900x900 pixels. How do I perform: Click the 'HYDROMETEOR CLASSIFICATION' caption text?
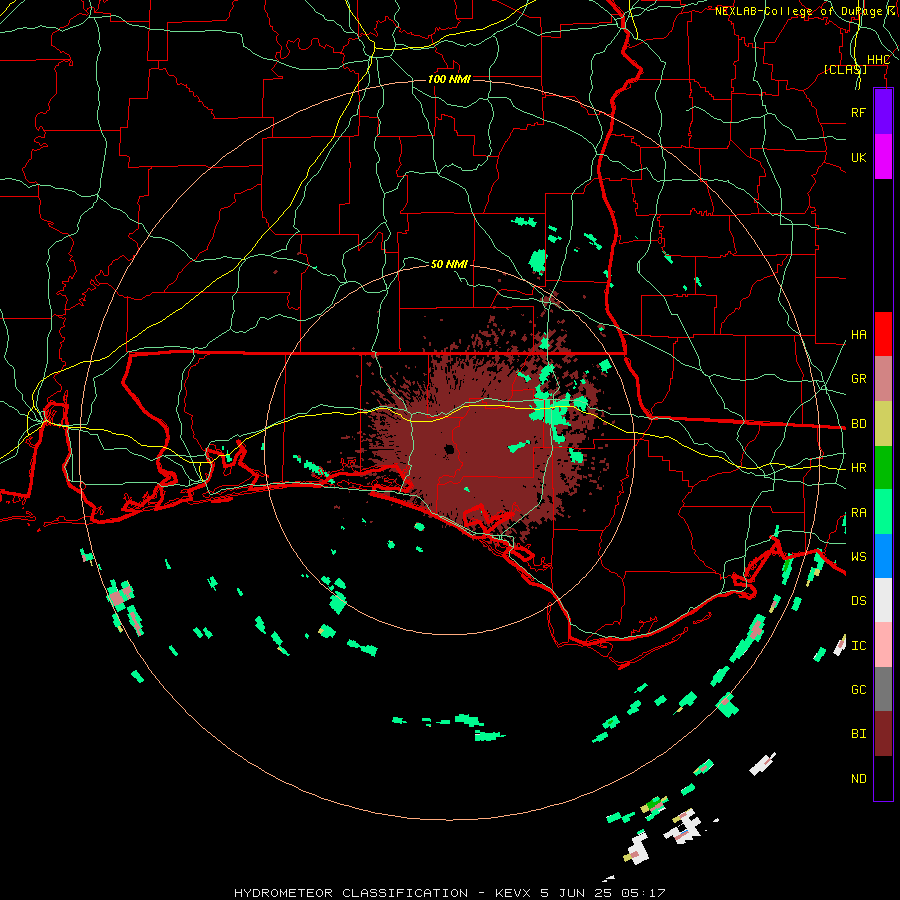pyautogui.click(x=351, y=893)
